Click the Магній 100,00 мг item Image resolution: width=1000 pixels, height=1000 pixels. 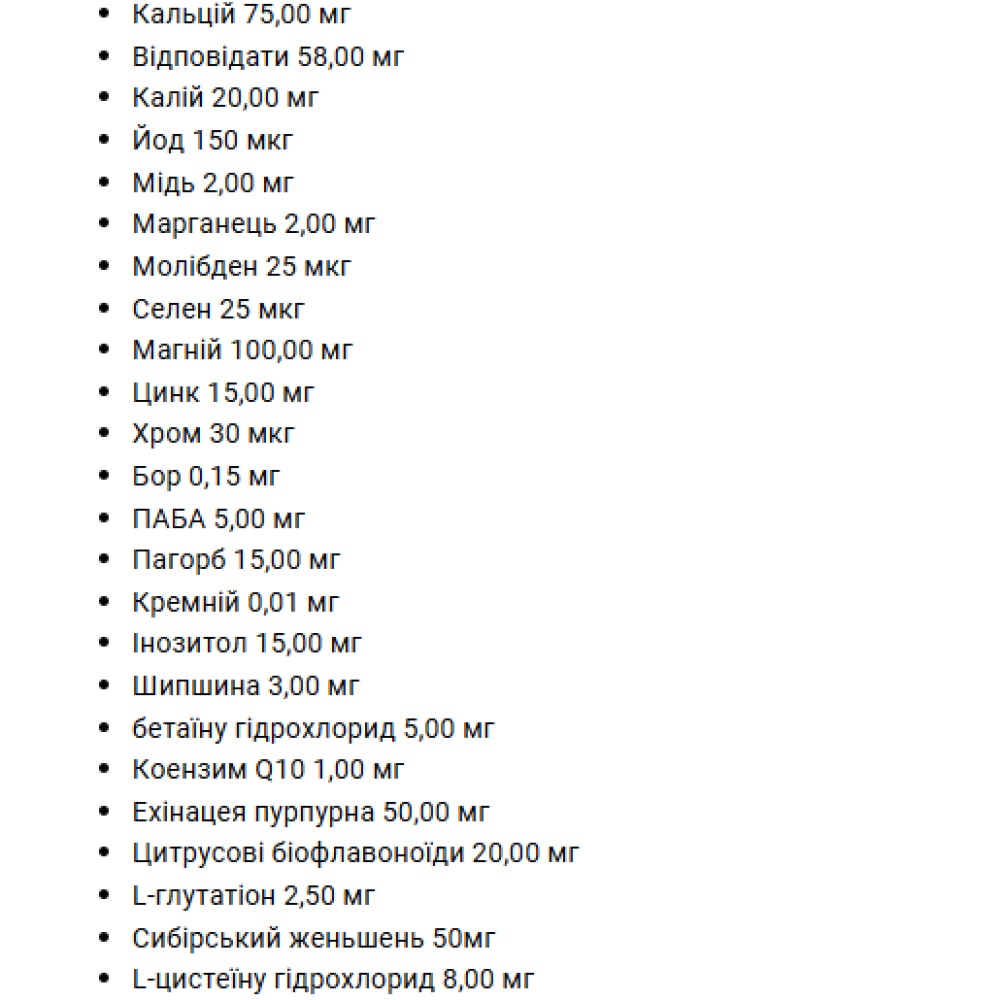(243, 351)
